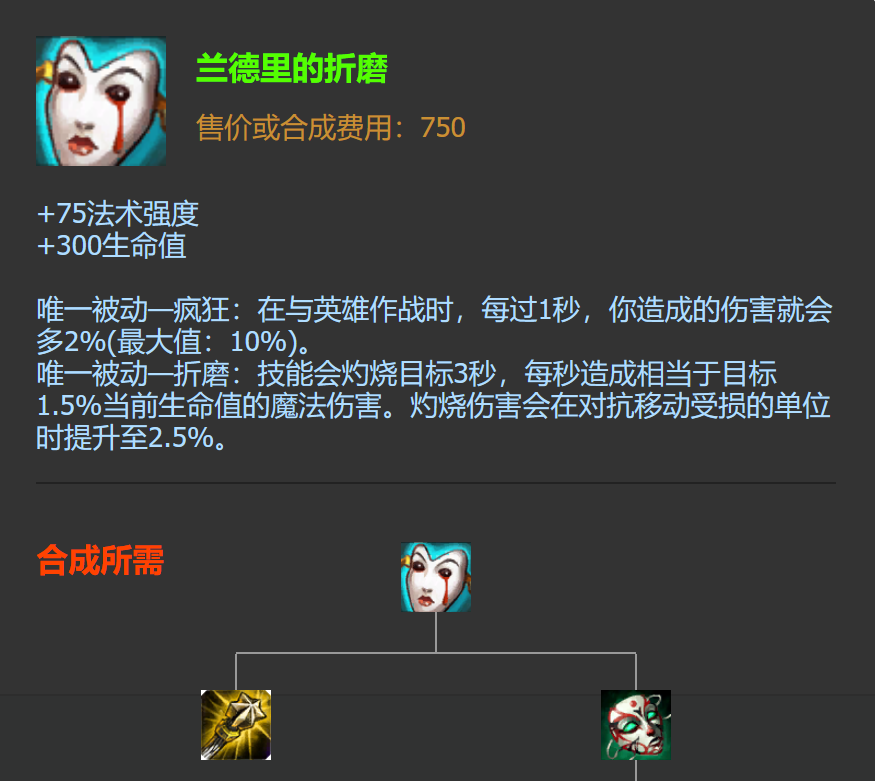Select the small Liandry's mask in recipe tree
875x781 pixels.
tap(436, 577)
